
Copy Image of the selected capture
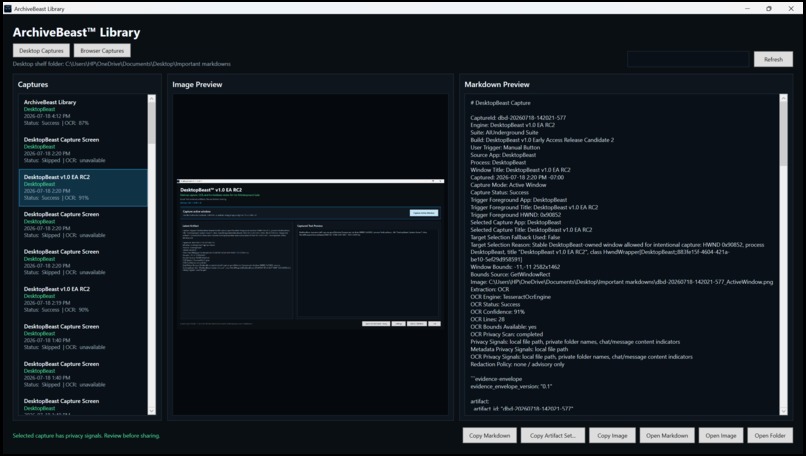click(x=612, y=435)
